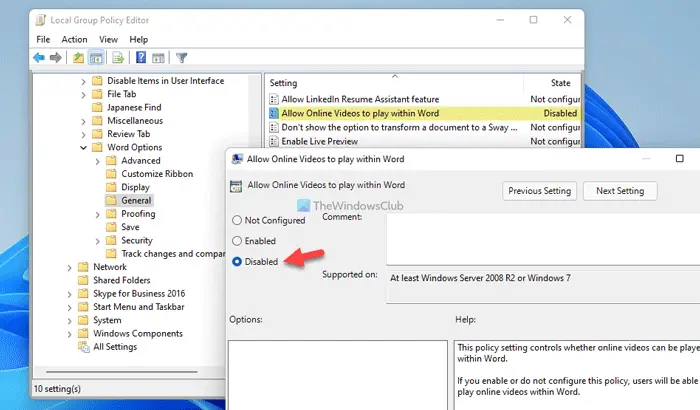Toggle the Show/Hide action pane icon
Viewport: 700px width, 410px height.
point(158,58)
